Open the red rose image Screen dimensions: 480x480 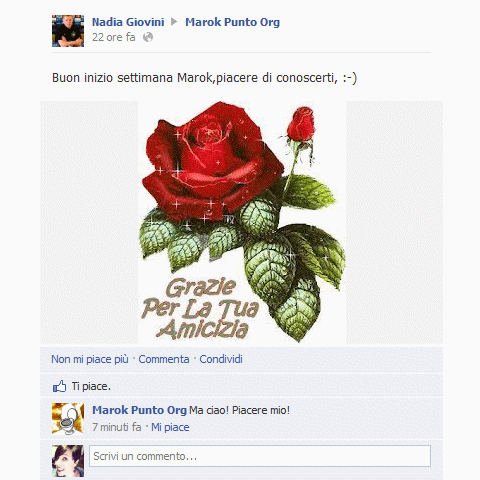(x=242, y=222)
